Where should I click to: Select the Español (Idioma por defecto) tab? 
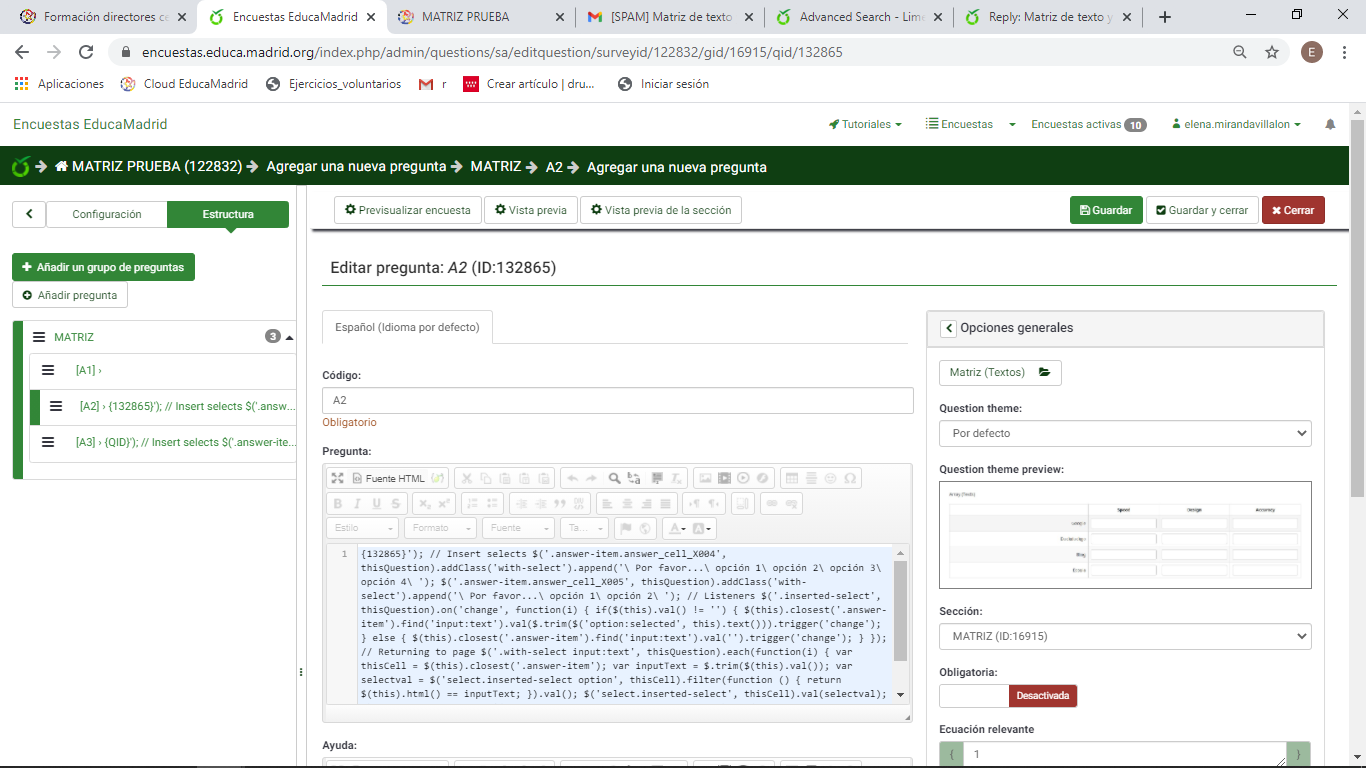click(x=407, y=327)
